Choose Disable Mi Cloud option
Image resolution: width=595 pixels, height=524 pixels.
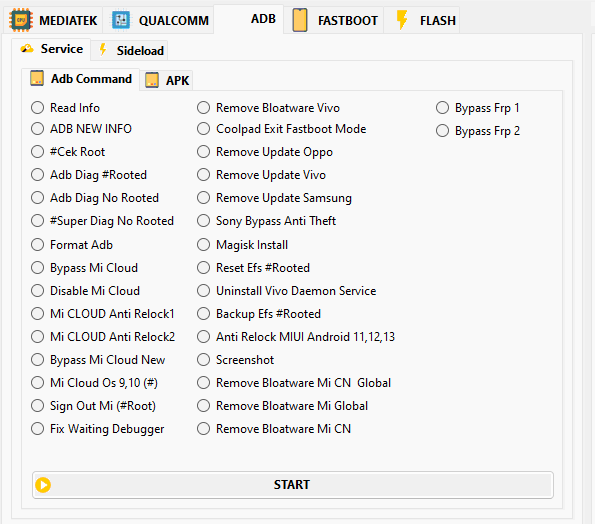tap(85, 291)
